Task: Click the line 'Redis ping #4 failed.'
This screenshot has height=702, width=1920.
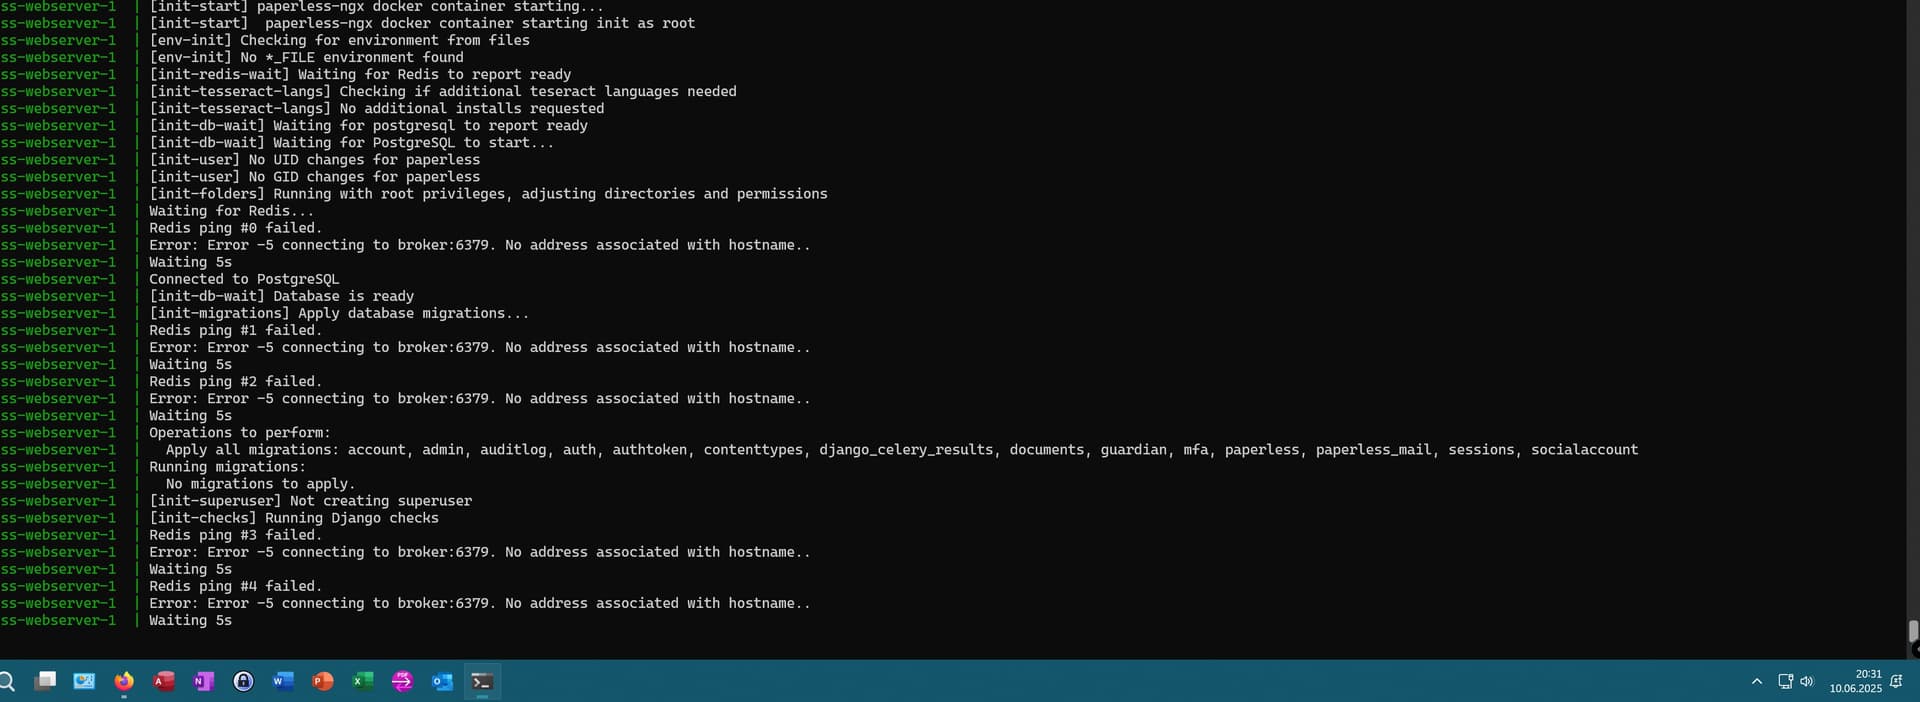Action: (x=236, y=586)
